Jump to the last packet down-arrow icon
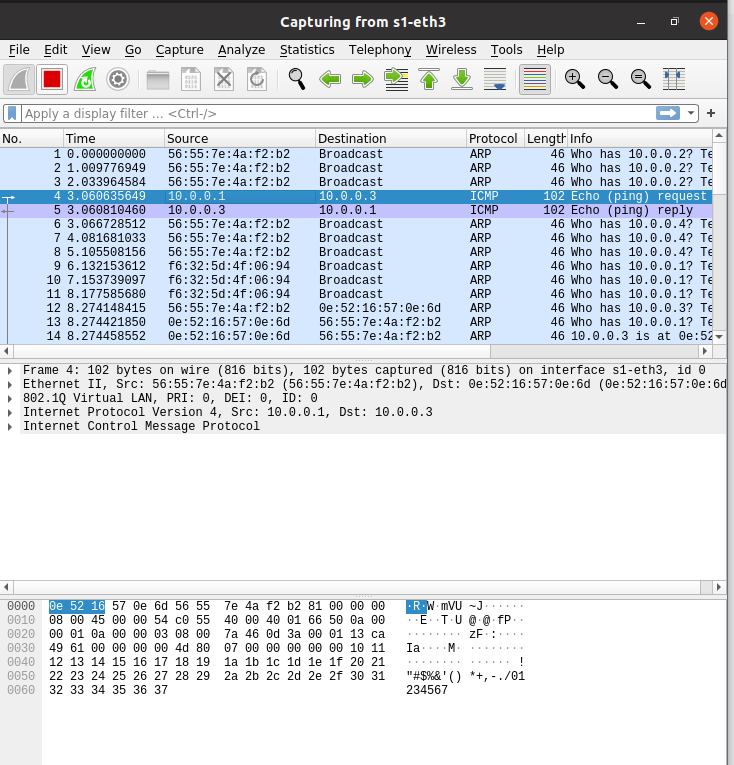 coord(462,79)
